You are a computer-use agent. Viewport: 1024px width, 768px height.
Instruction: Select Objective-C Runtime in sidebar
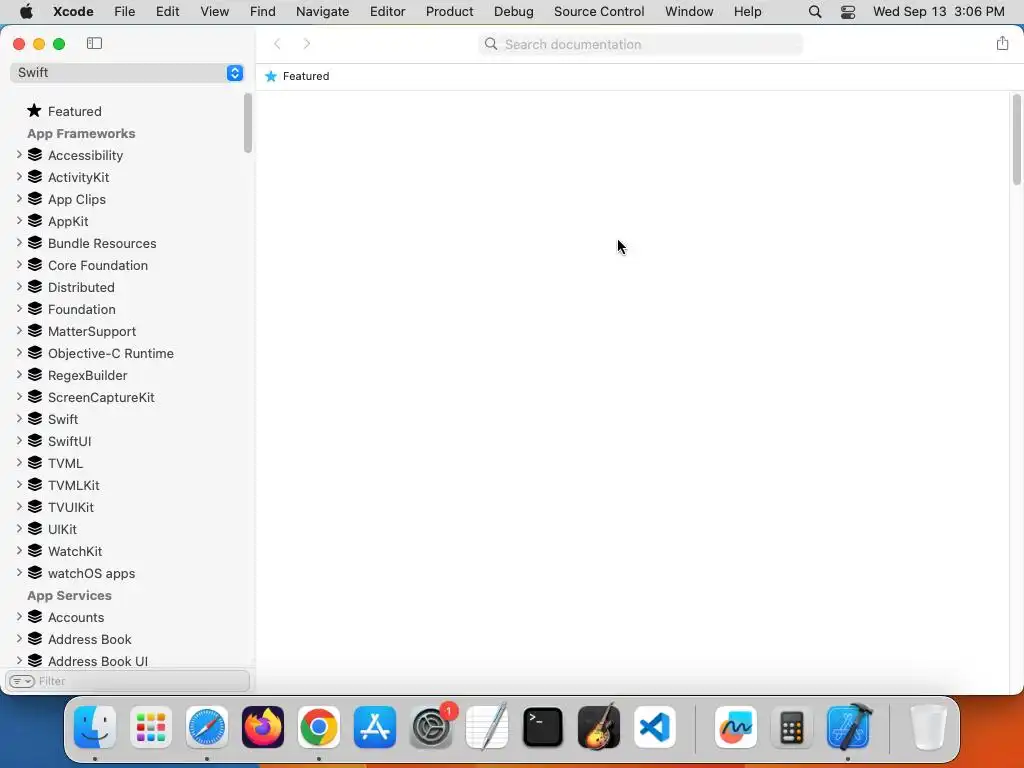click(x=111, y=353)
